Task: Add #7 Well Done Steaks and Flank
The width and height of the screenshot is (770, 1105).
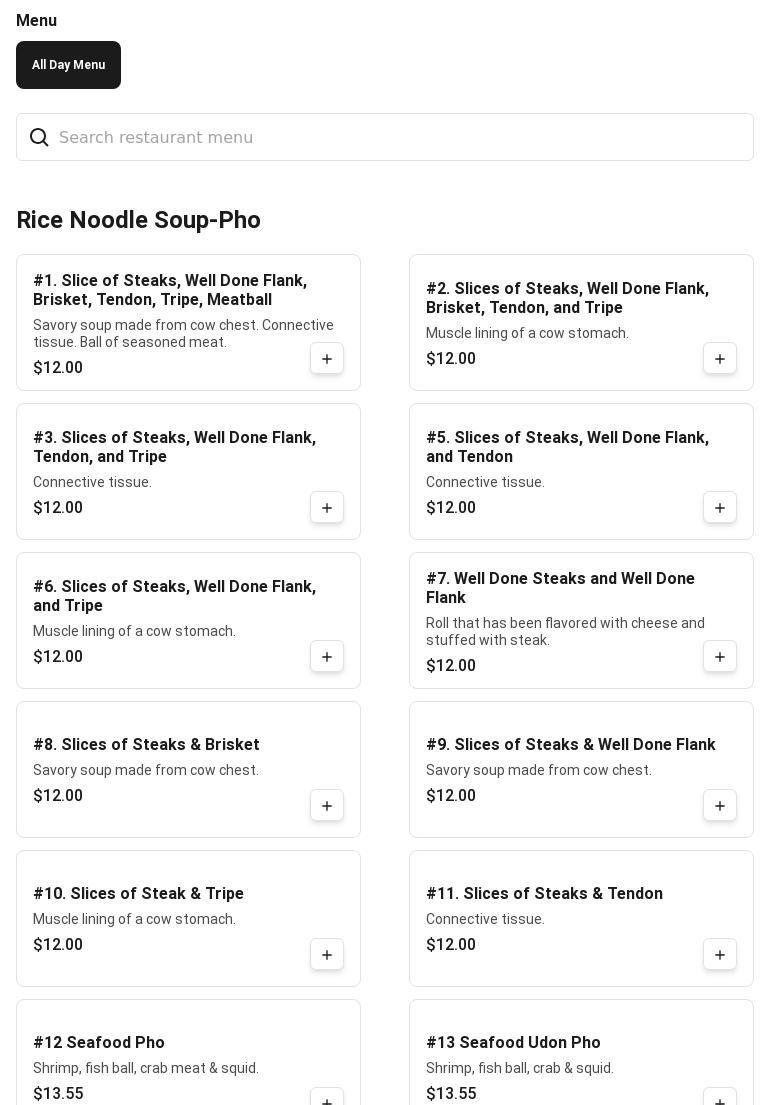Action: 720,657
